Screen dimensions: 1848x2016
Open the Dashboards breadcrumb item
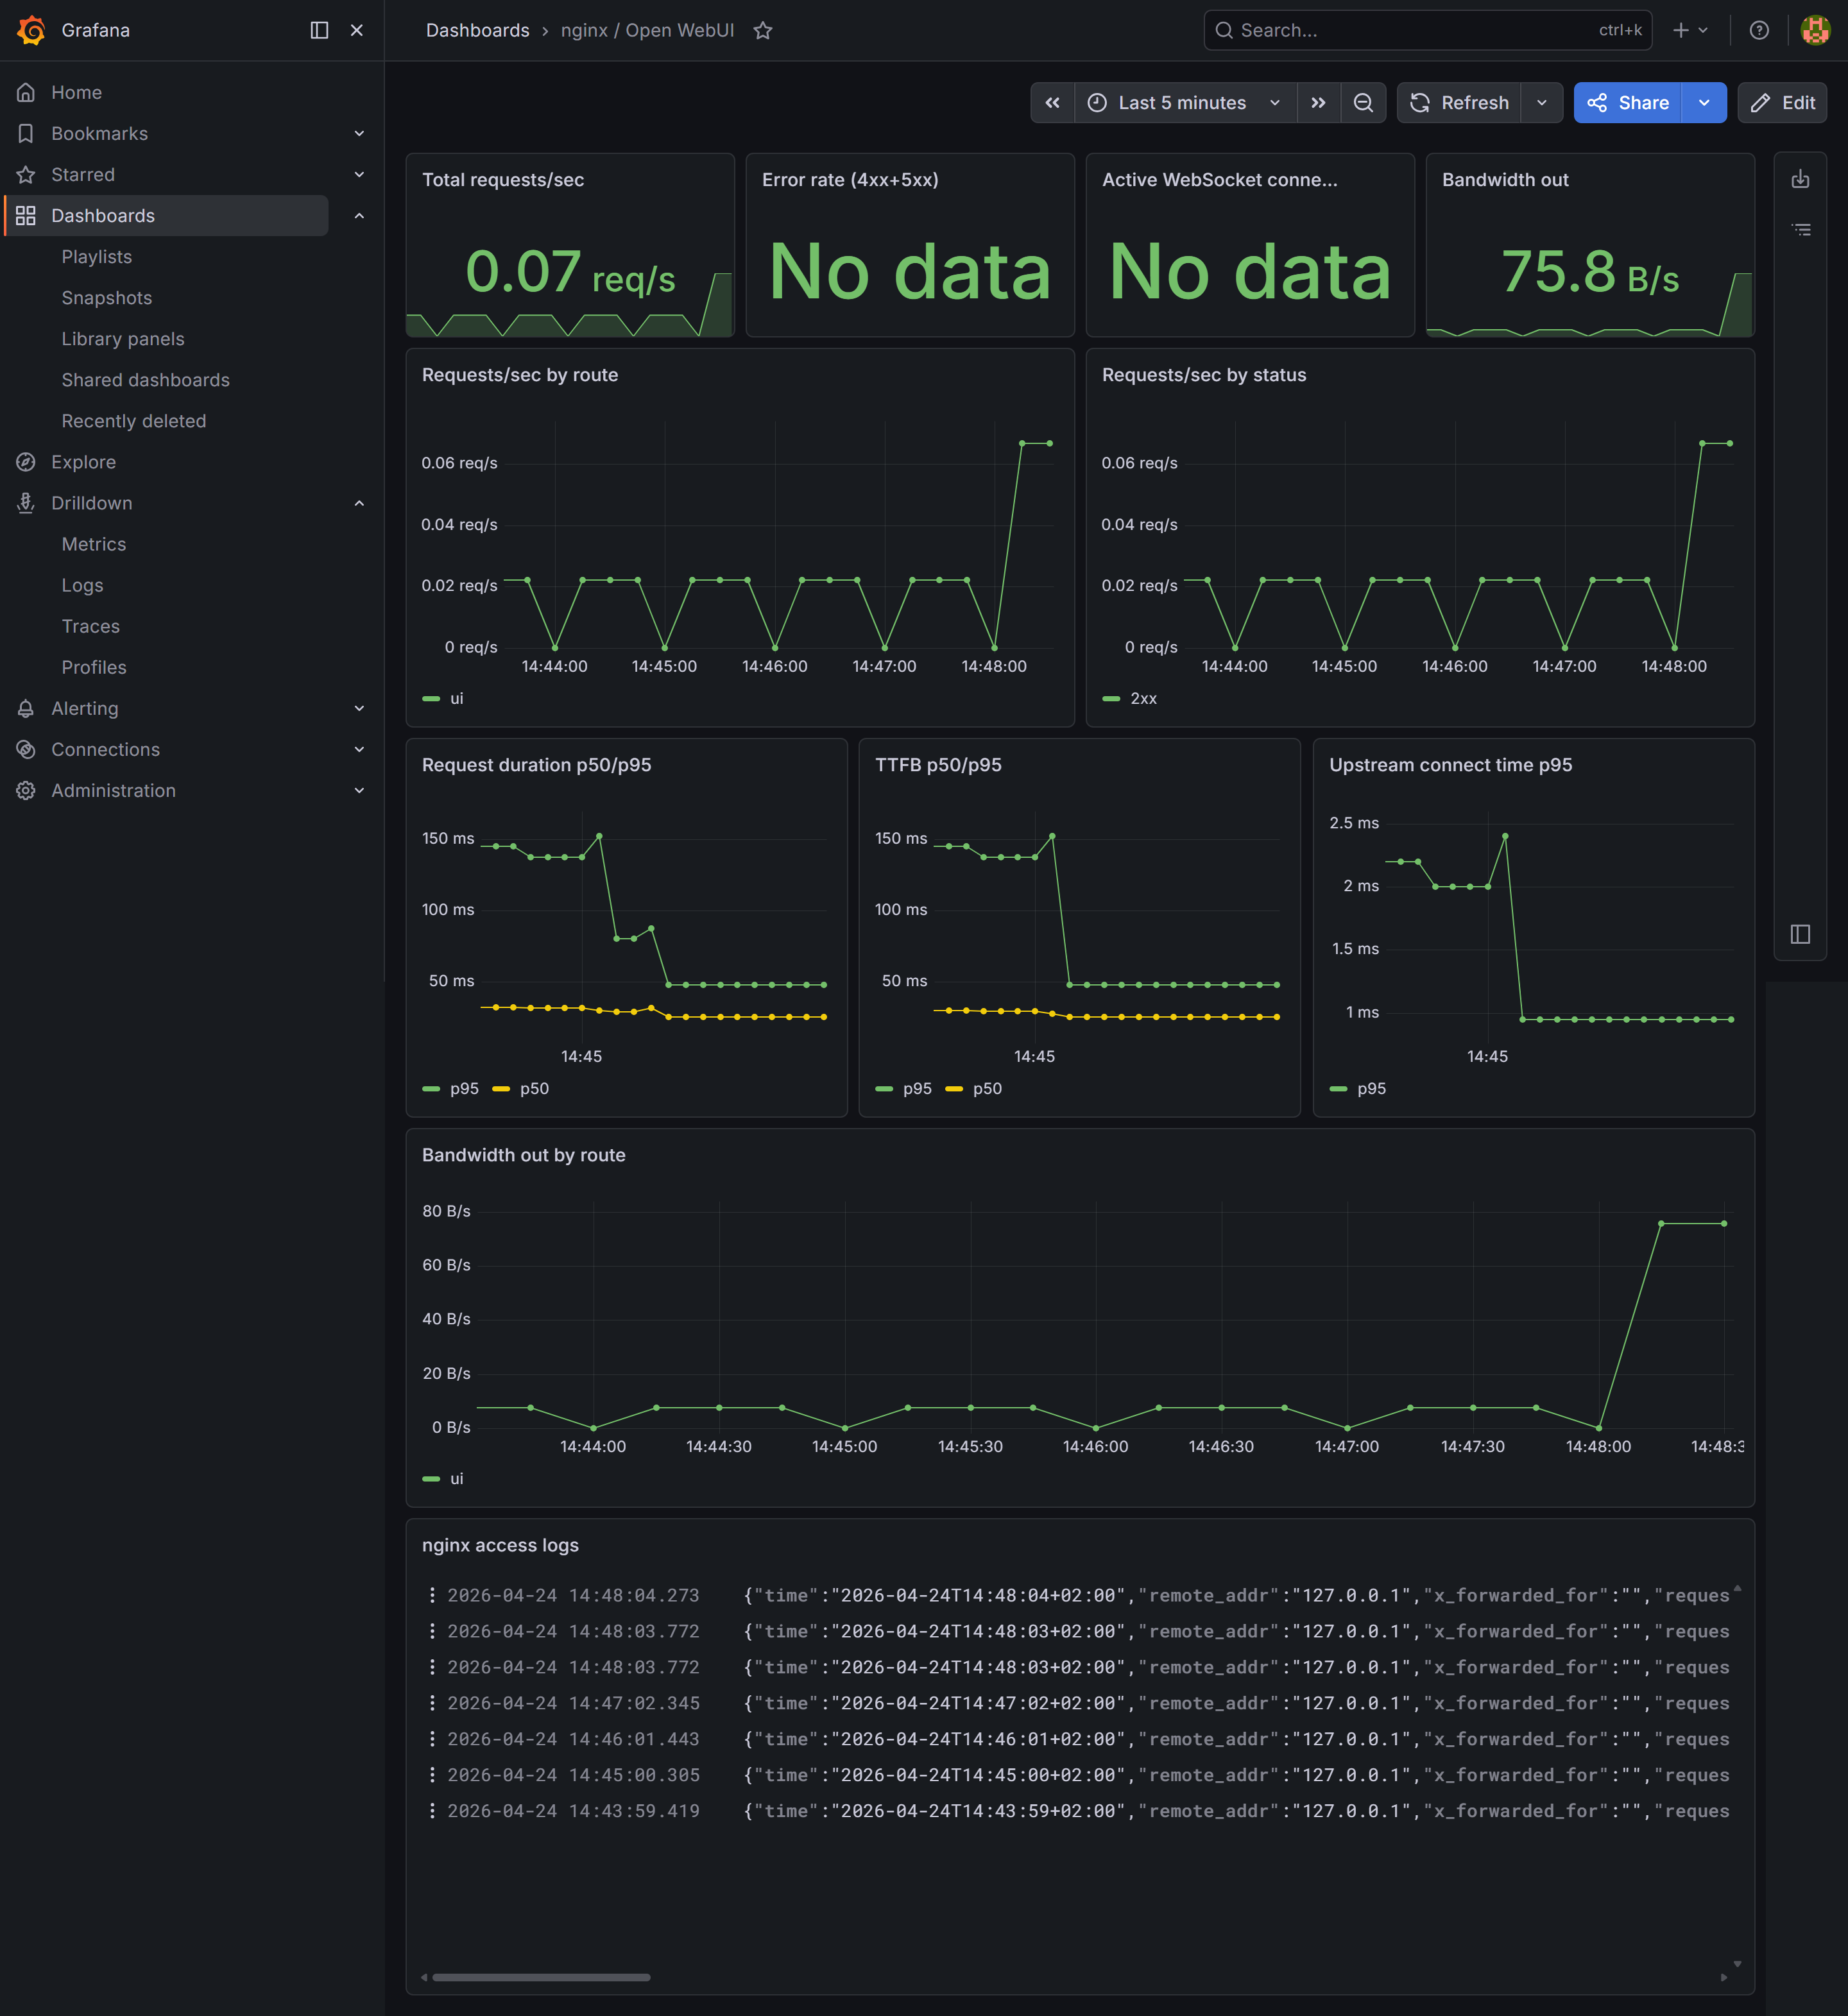(x=478, y=30)
